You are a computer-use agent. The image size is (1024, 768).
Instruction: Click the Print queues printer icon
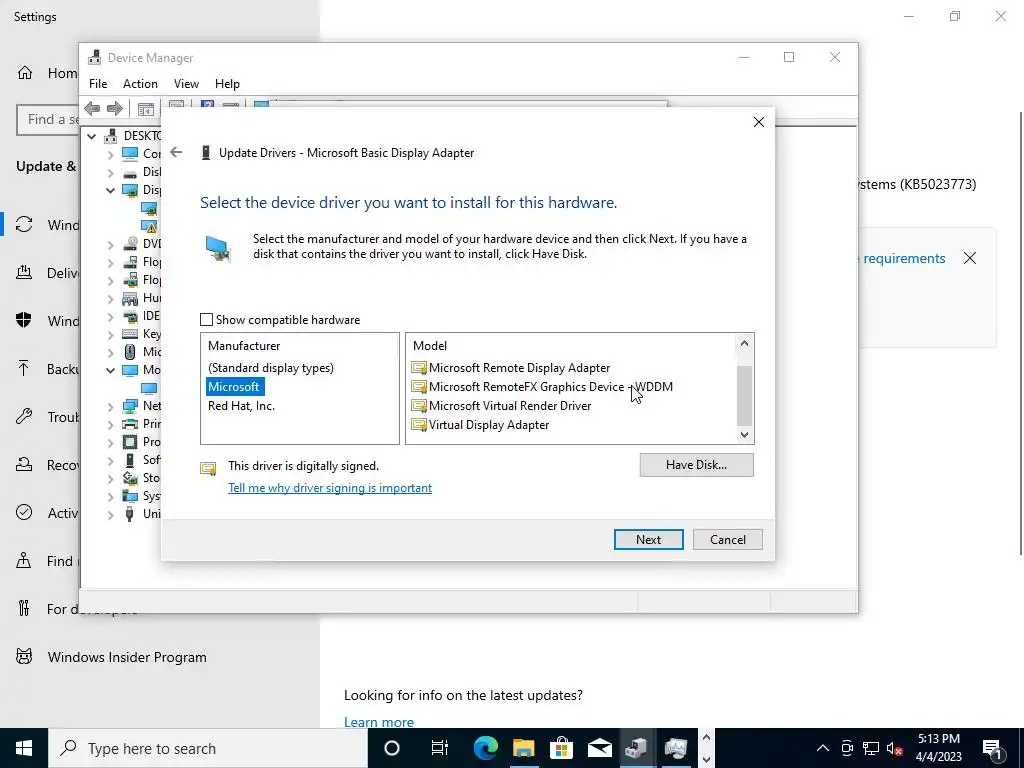click(130, 424)
